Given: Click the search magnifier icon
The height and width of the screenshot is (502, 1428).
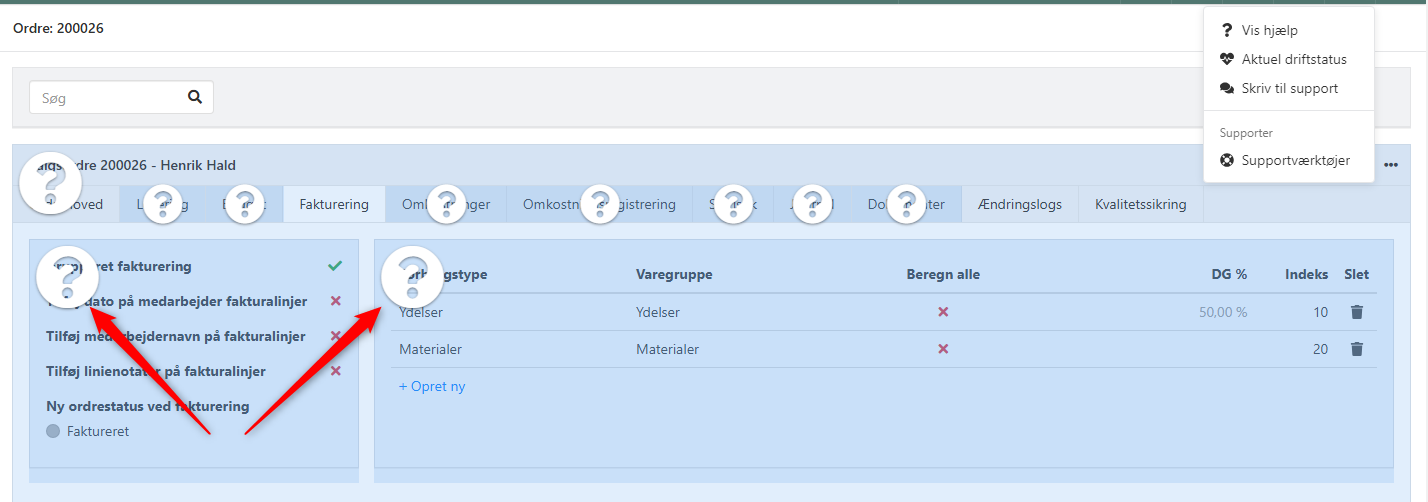Looking at the screenshot, I should (x=195, y=98).
